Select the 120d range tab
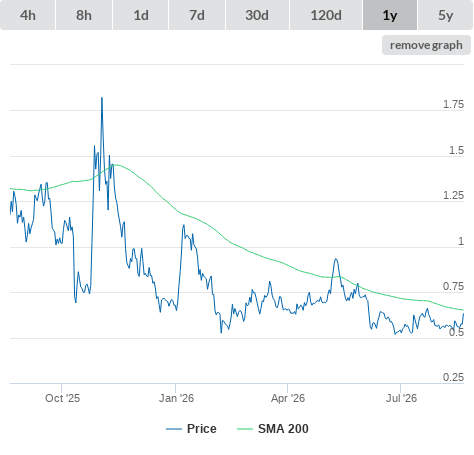474x455 pixels. tap(326, 15)
